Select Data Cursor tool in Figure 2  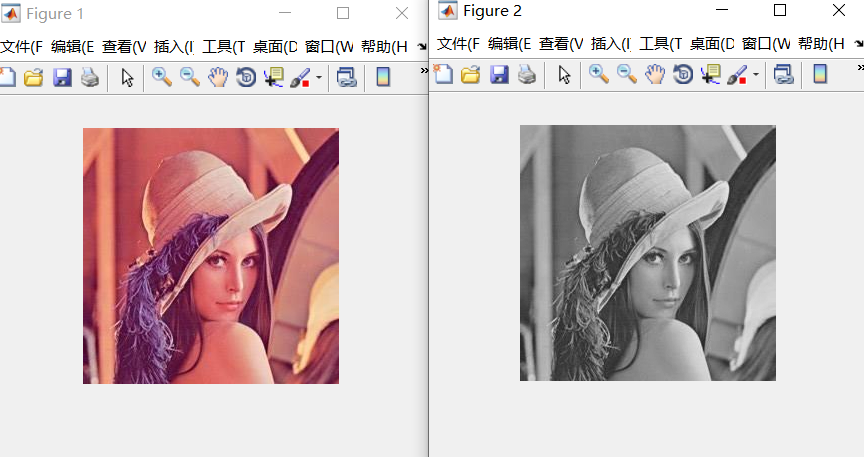(x=710, y=74)
